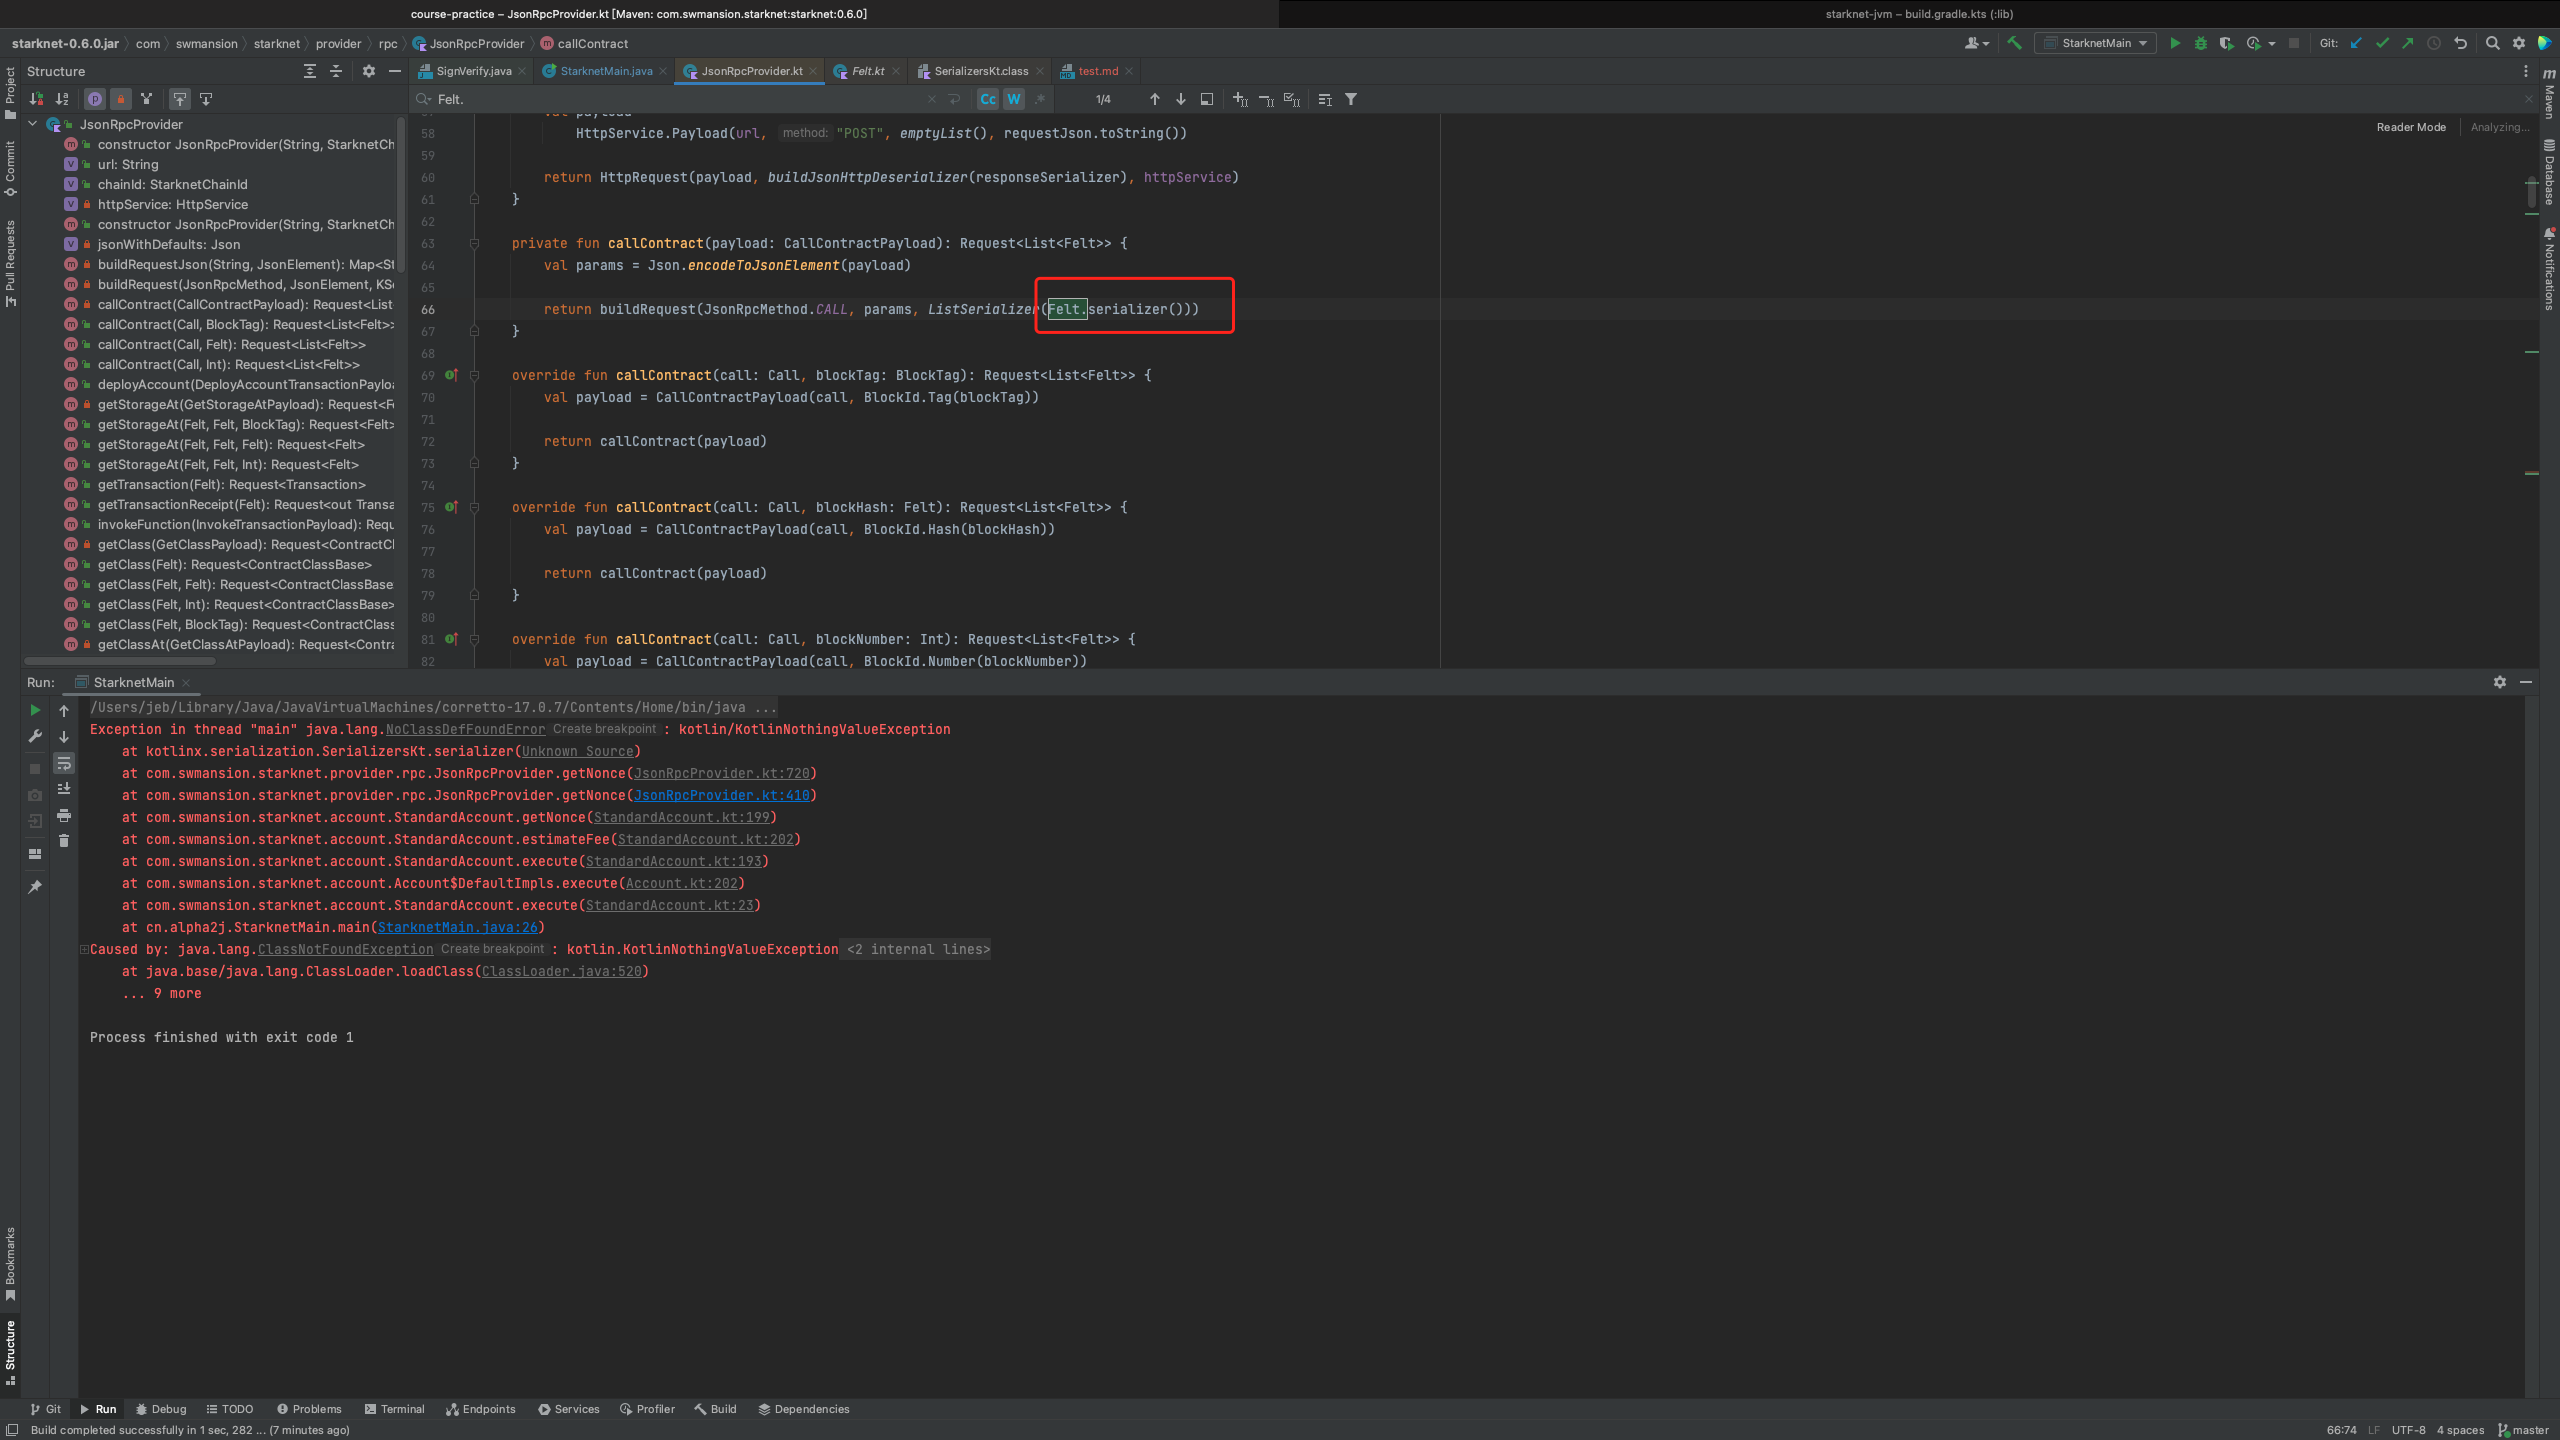Run with Coverage from the main toolbar
Screen dimensions: 2560x1440
2228,43
